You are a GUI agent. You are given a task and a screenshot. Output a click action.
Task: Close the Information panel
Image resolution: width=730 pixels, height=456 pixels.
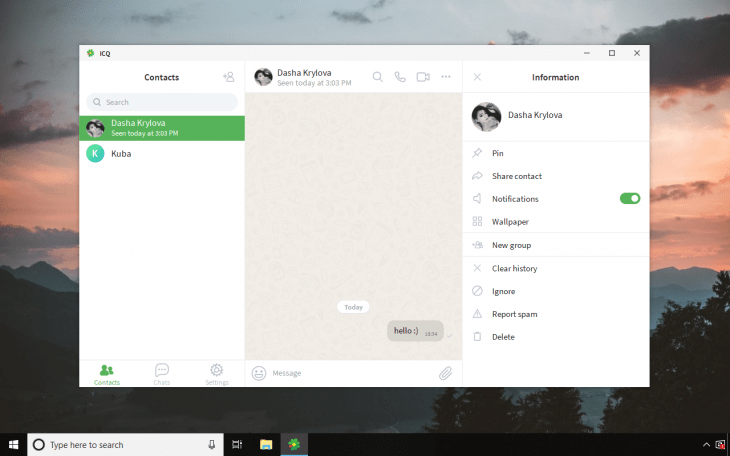pos(477,77)
